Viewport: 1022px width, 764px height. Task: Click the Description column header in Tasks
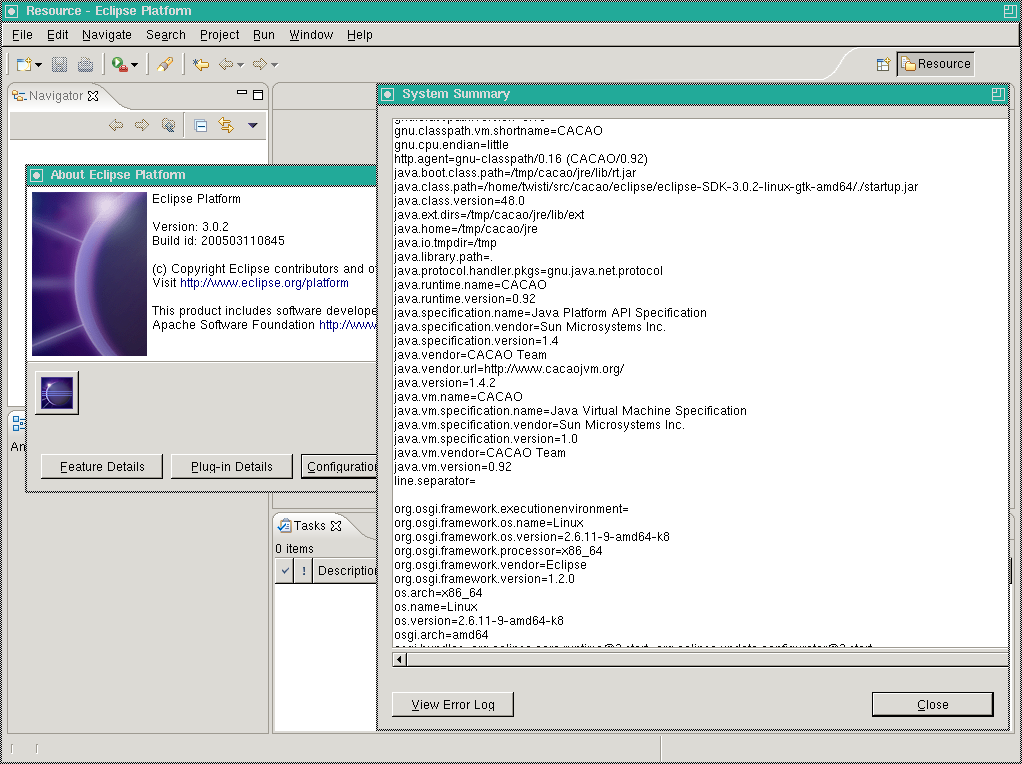coord(345,571)
